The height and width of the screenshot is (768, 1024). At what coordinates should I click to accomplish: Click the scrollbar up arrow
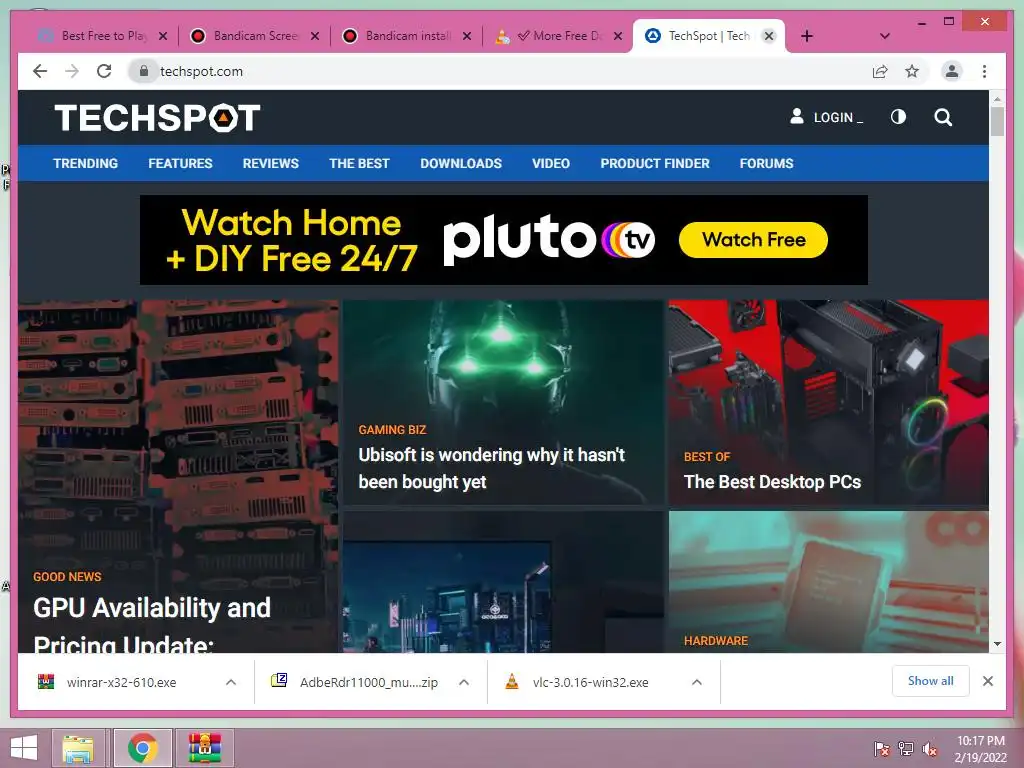[x=997, y=99]
